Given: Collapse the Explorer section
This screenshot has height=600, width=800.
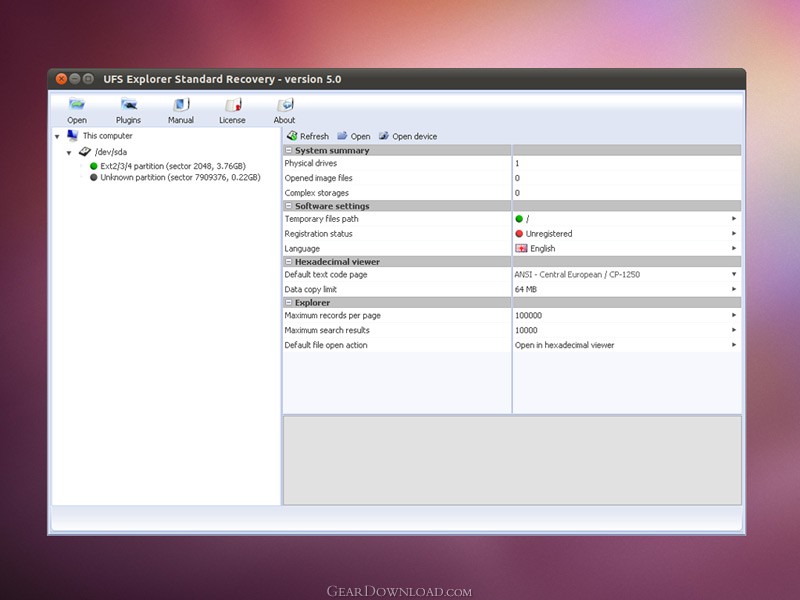Looking at the screenshot, I should (x=289, y=303).
